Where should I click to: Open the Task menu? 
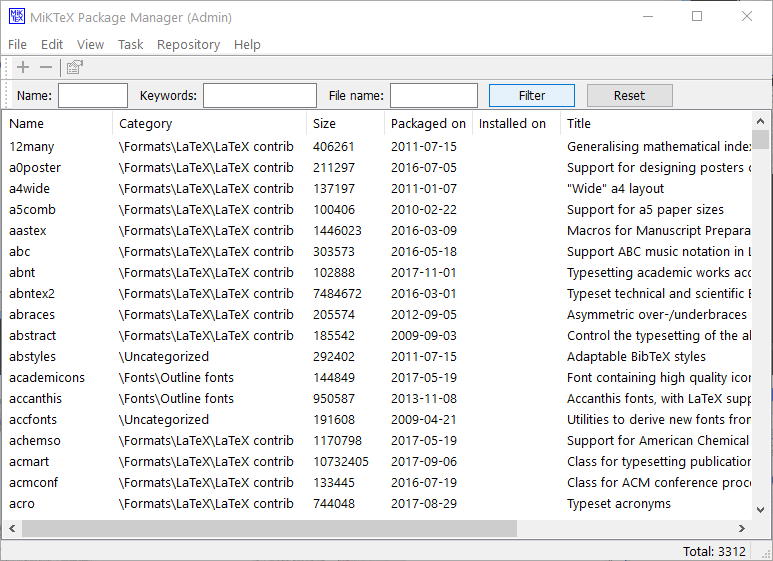pos(131,44)
